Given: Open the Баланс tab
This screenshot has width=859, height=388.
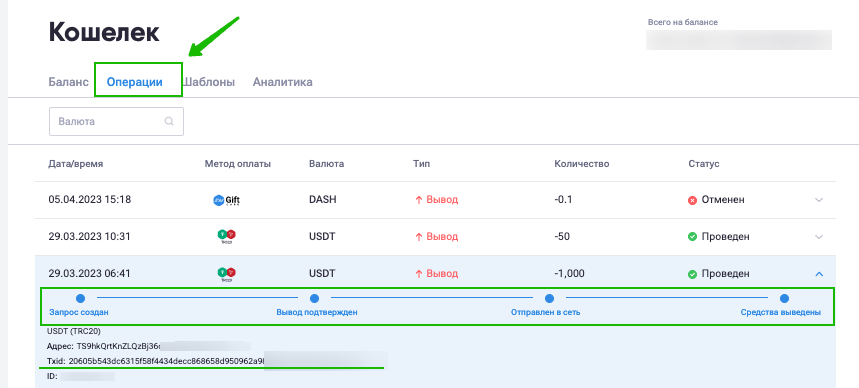Looking at the screenshot, I should pyautogui.click(x=68, y=82).
